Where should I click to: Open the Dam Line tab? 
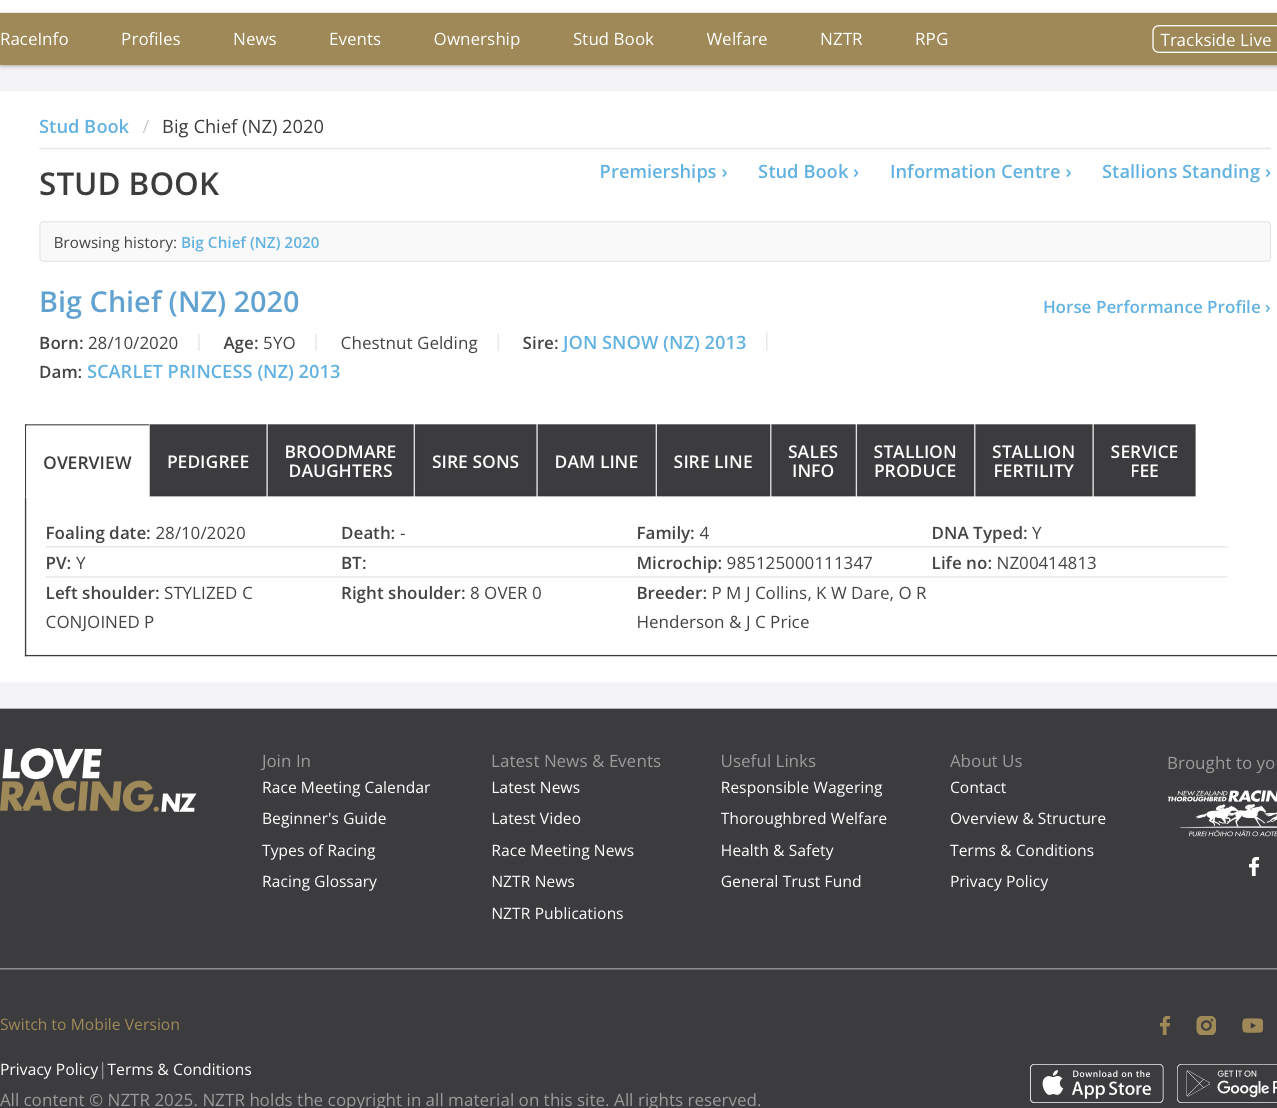(596, 461)
